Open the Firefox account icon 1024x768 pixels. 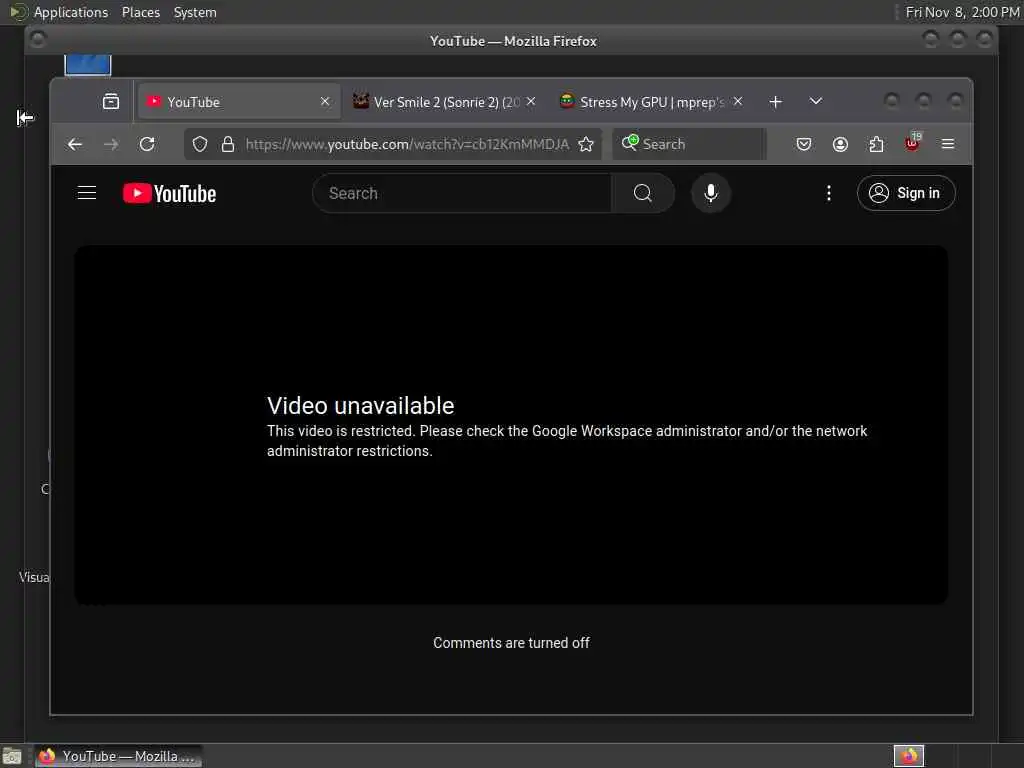pyautogui.click(x=840, y=144)
